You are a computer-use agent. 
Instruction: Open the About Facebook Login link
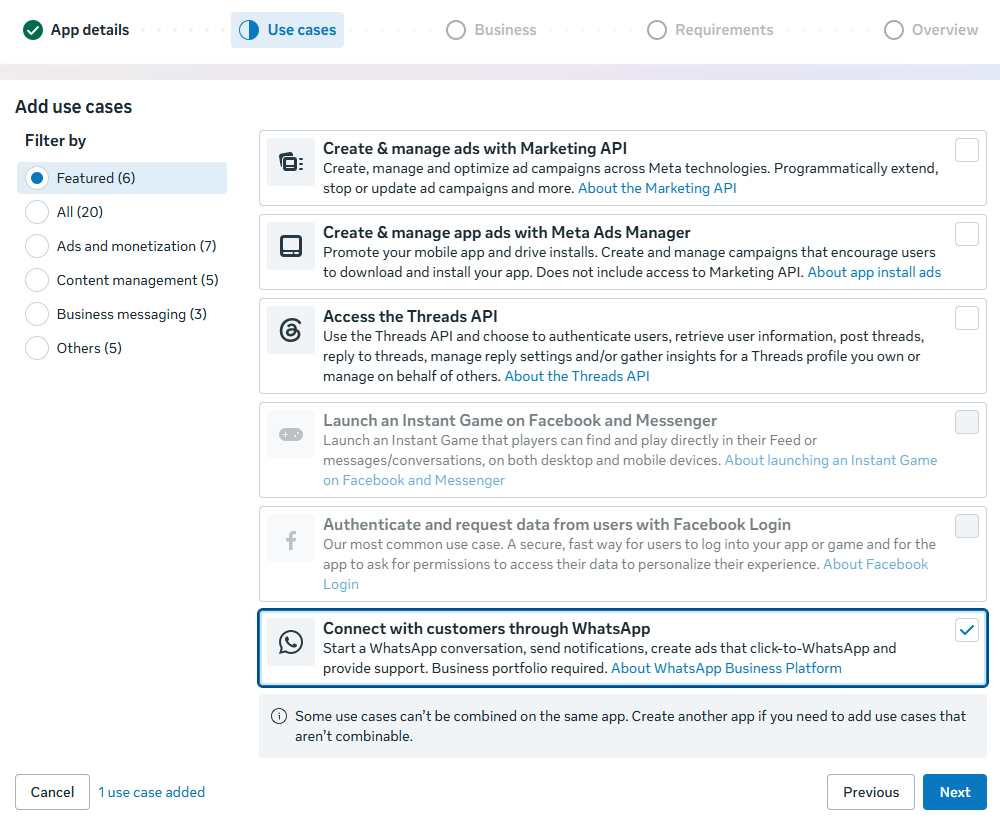pyautogui.click(x=875, y=564)
